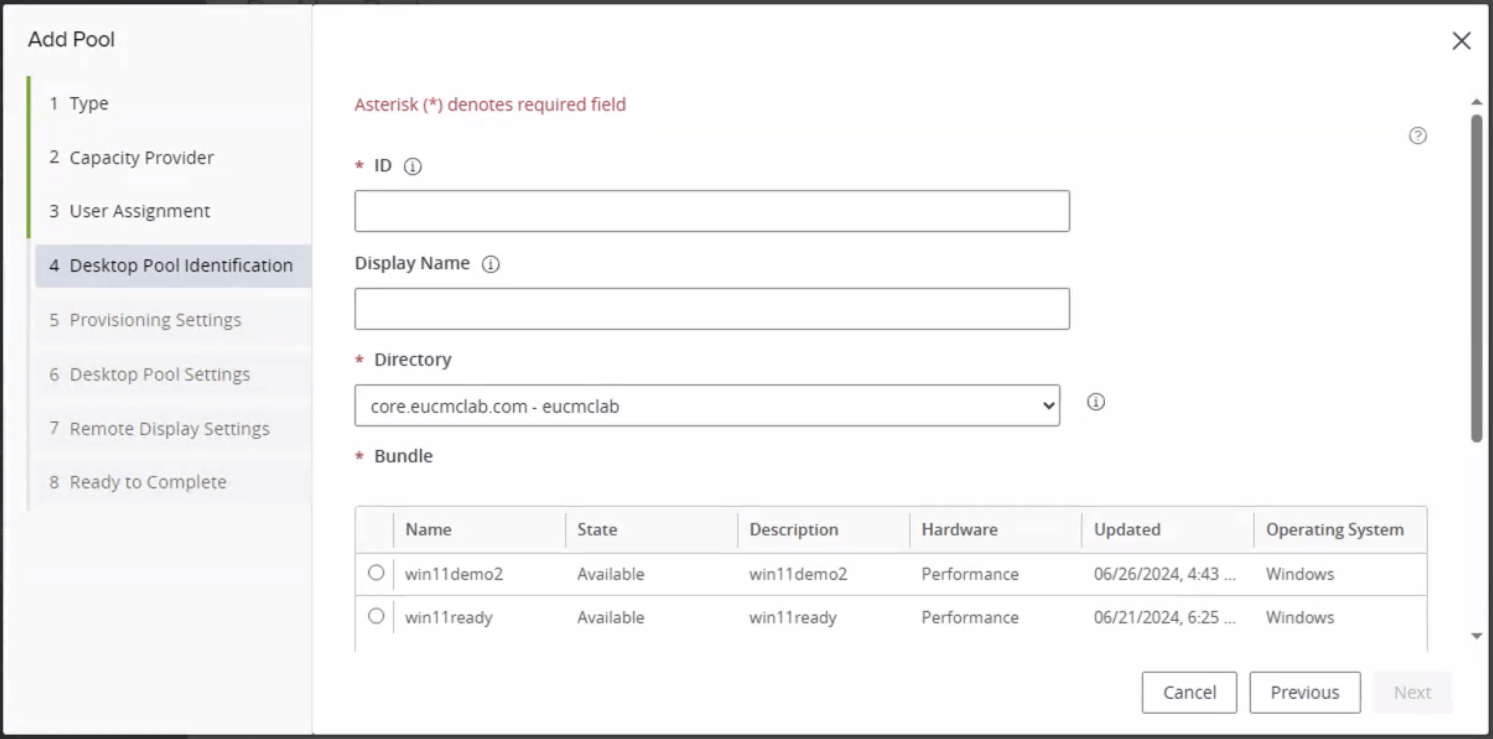Open the ID field info tooltip icon
Image resolution: width=1493 pixels, height=739 pixels.
(x=413, y=166)
